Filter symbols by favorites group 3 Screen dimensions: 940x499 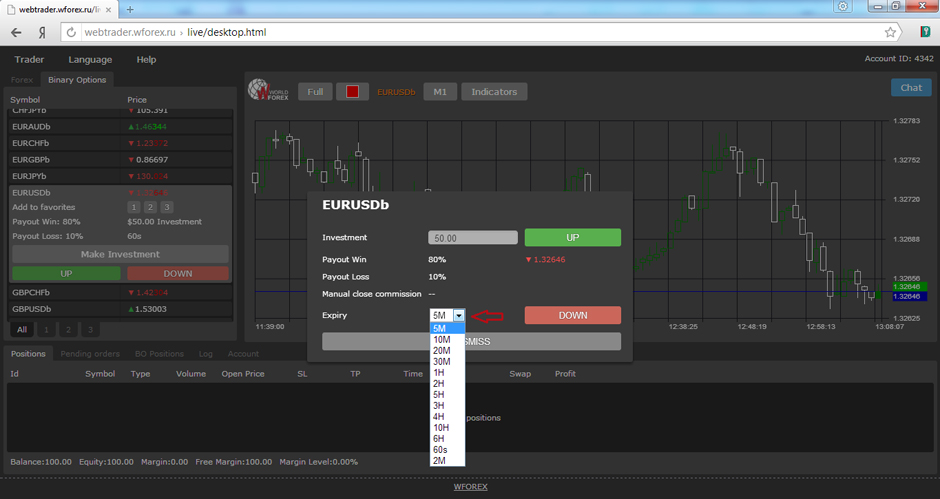point(91,329)
